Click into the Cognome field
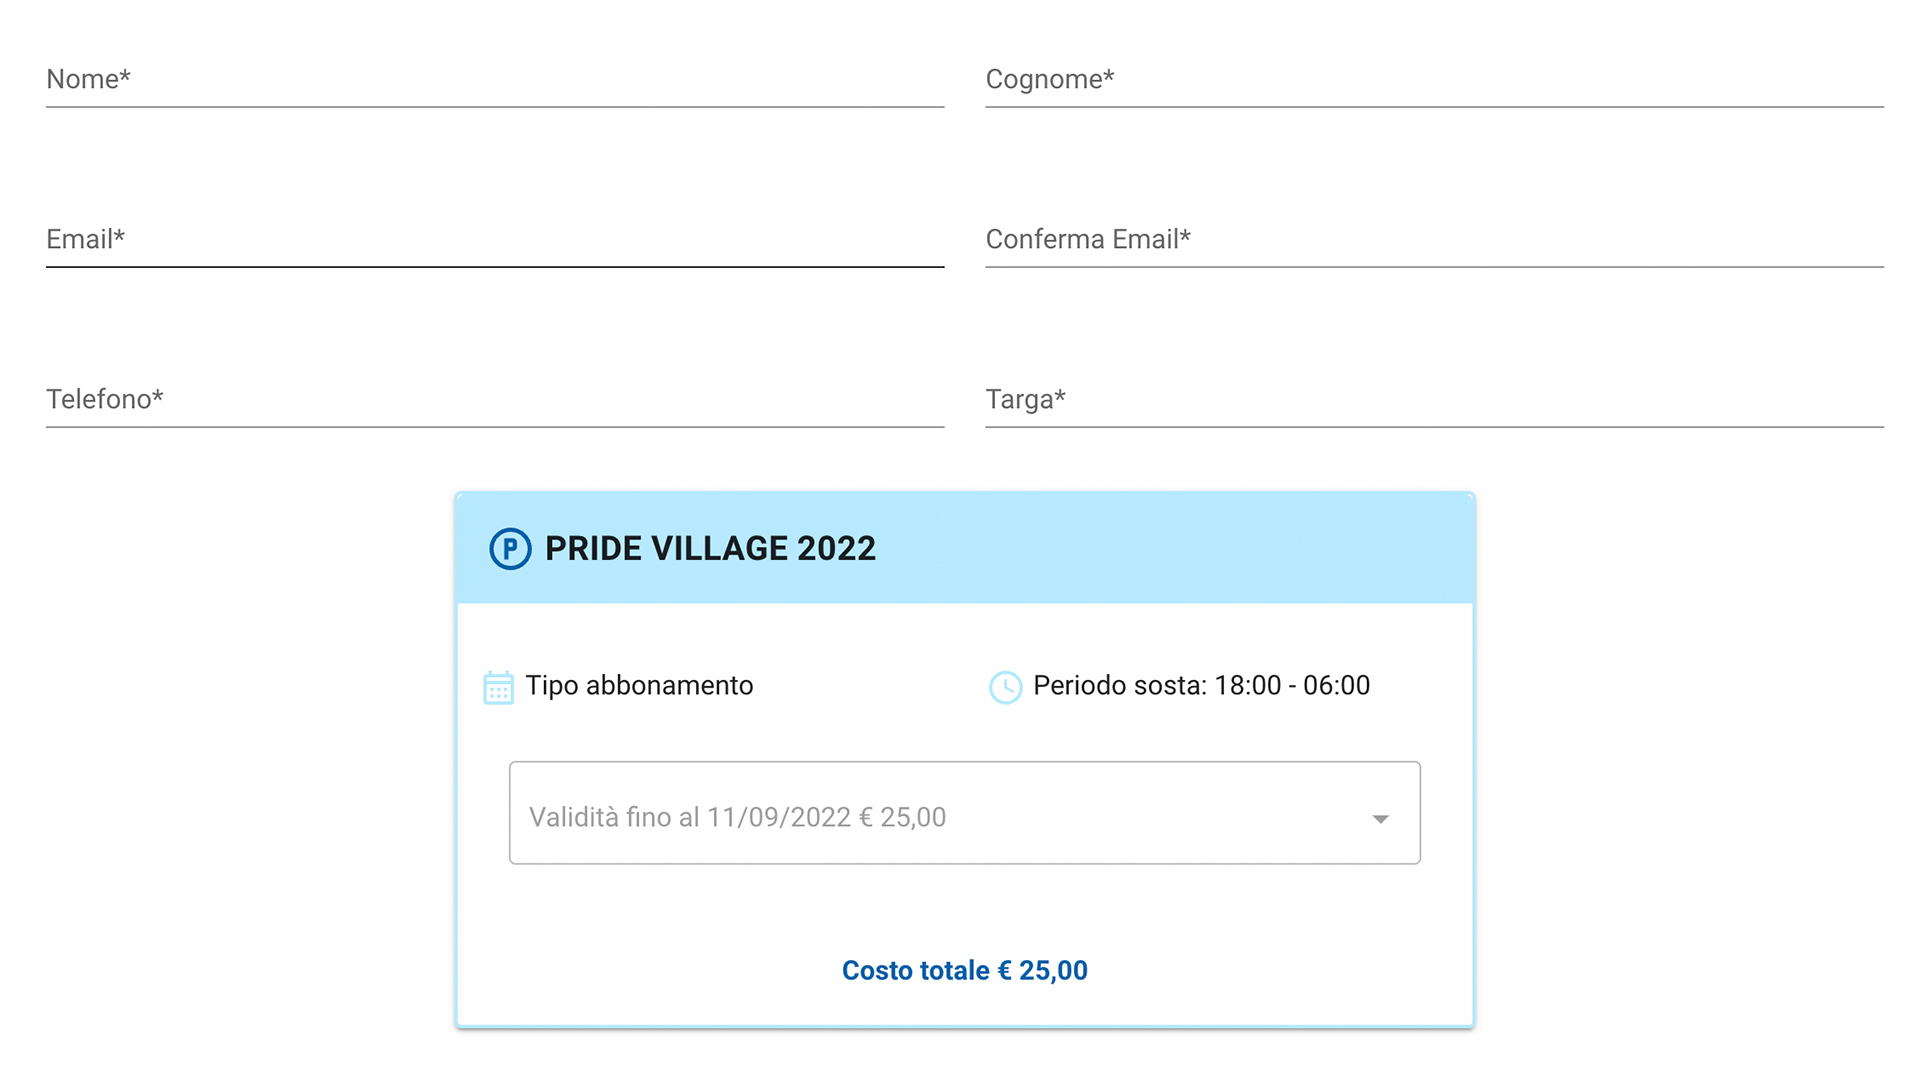This screenshot has height=1080, width=1920. point(1434,80)
